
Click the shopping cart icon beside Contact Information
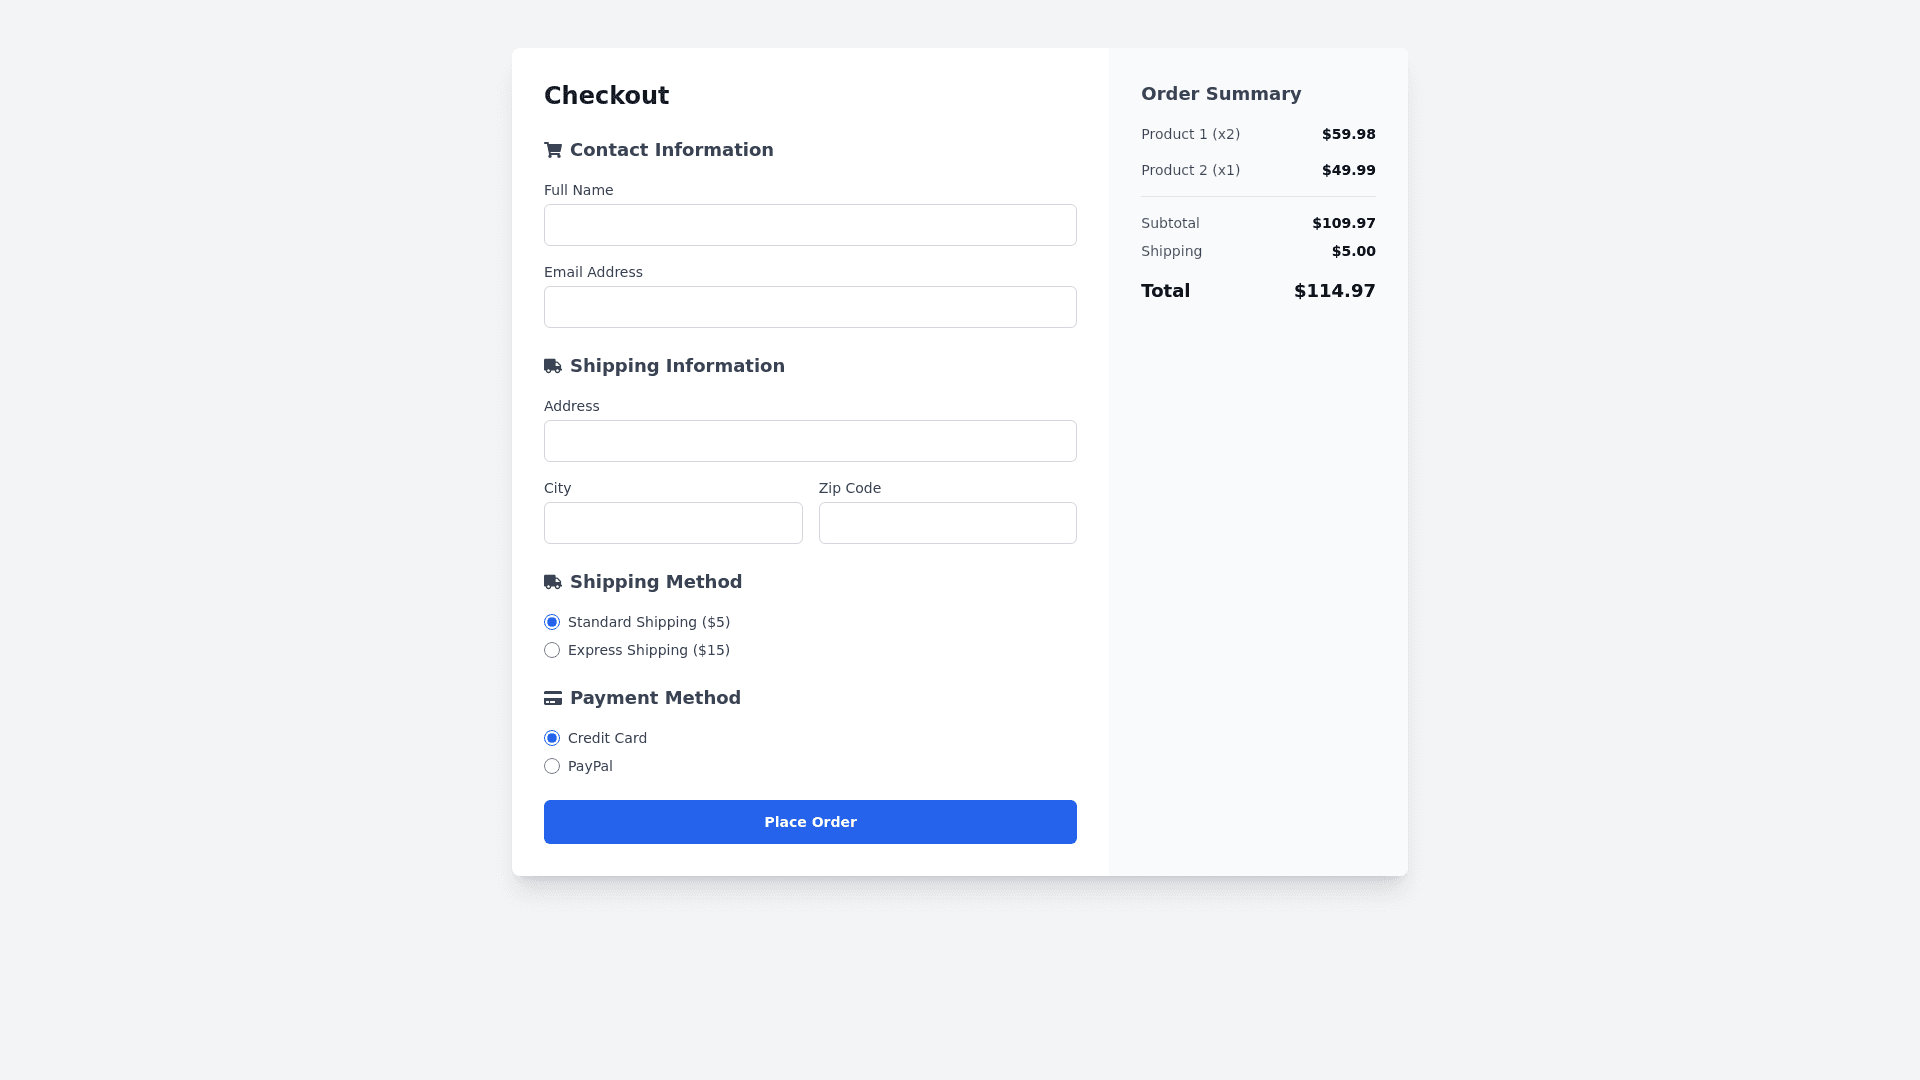click(553, 150)
